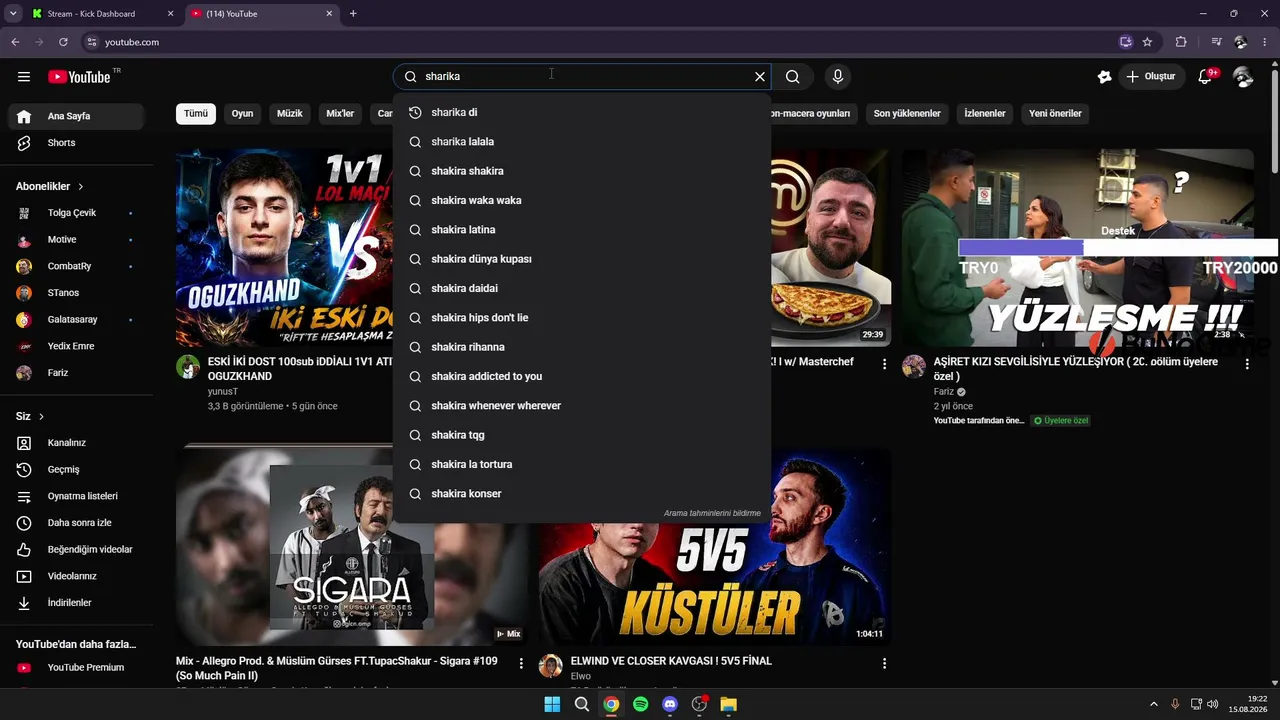Open the tab search dropdown arrow
The image size is (1280, 720).
pos(13,14)
